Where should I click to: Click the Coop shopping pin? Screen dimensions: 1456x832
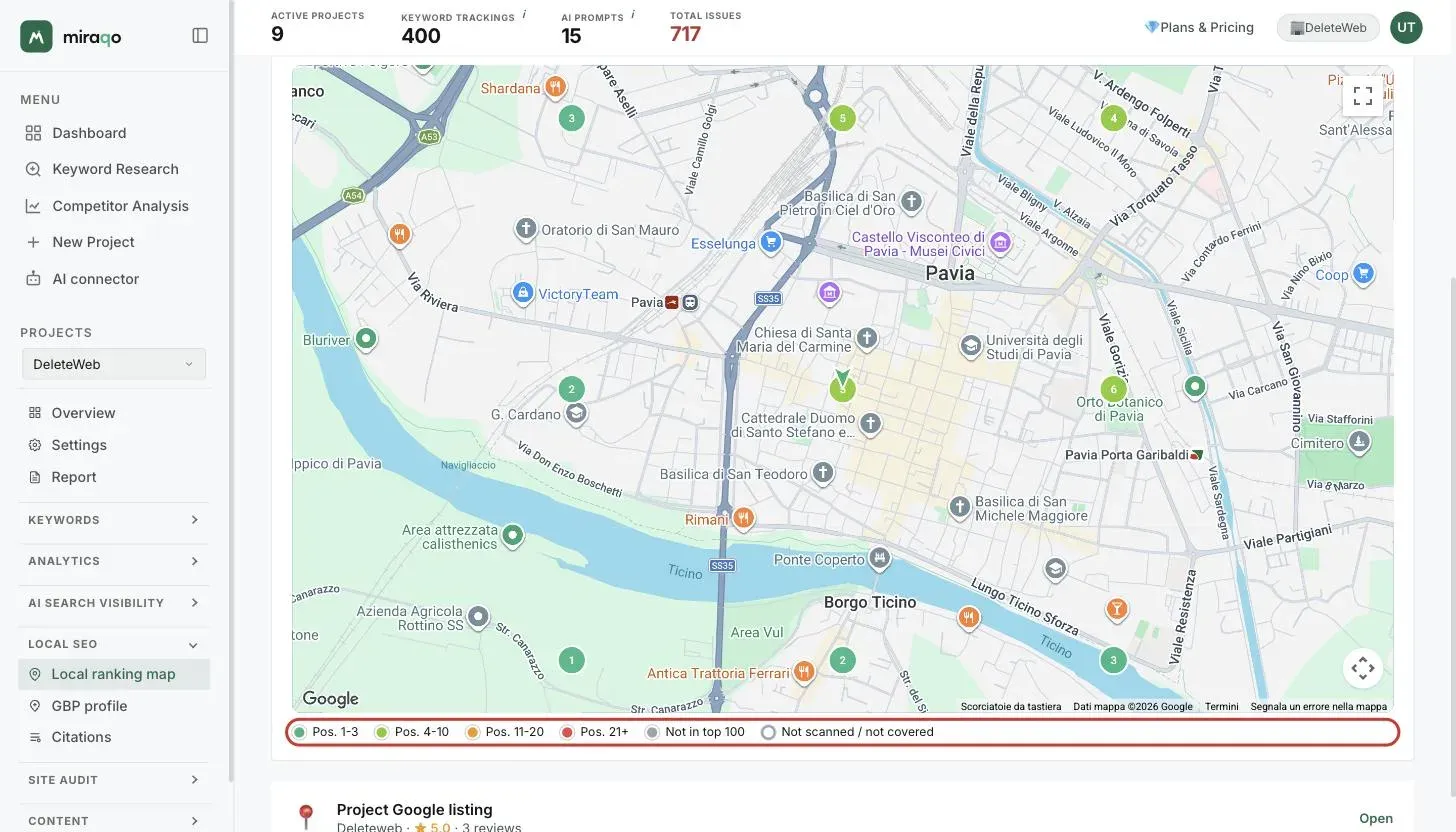point(1362,273)
